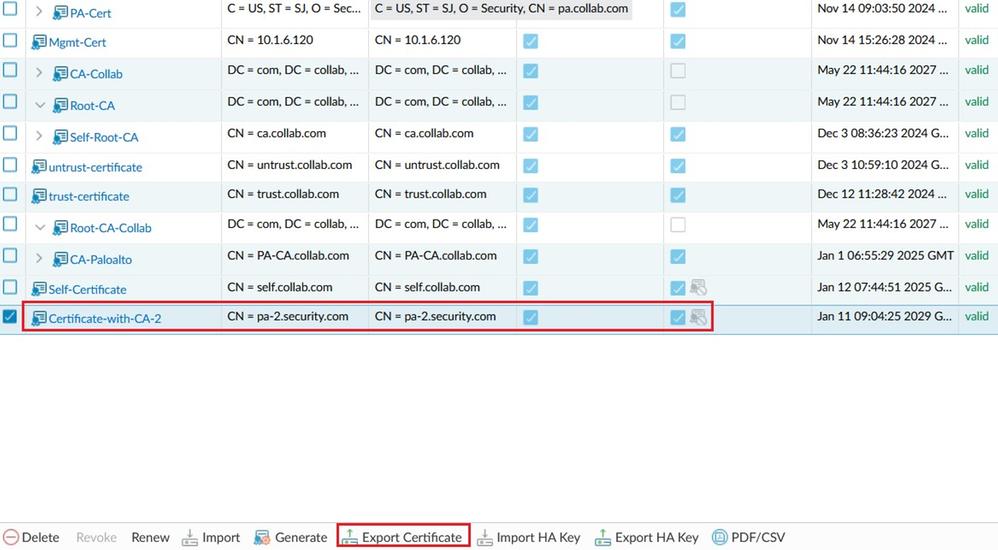Click the issuer 'CN = trust.collab.com'

pos(430,194)
